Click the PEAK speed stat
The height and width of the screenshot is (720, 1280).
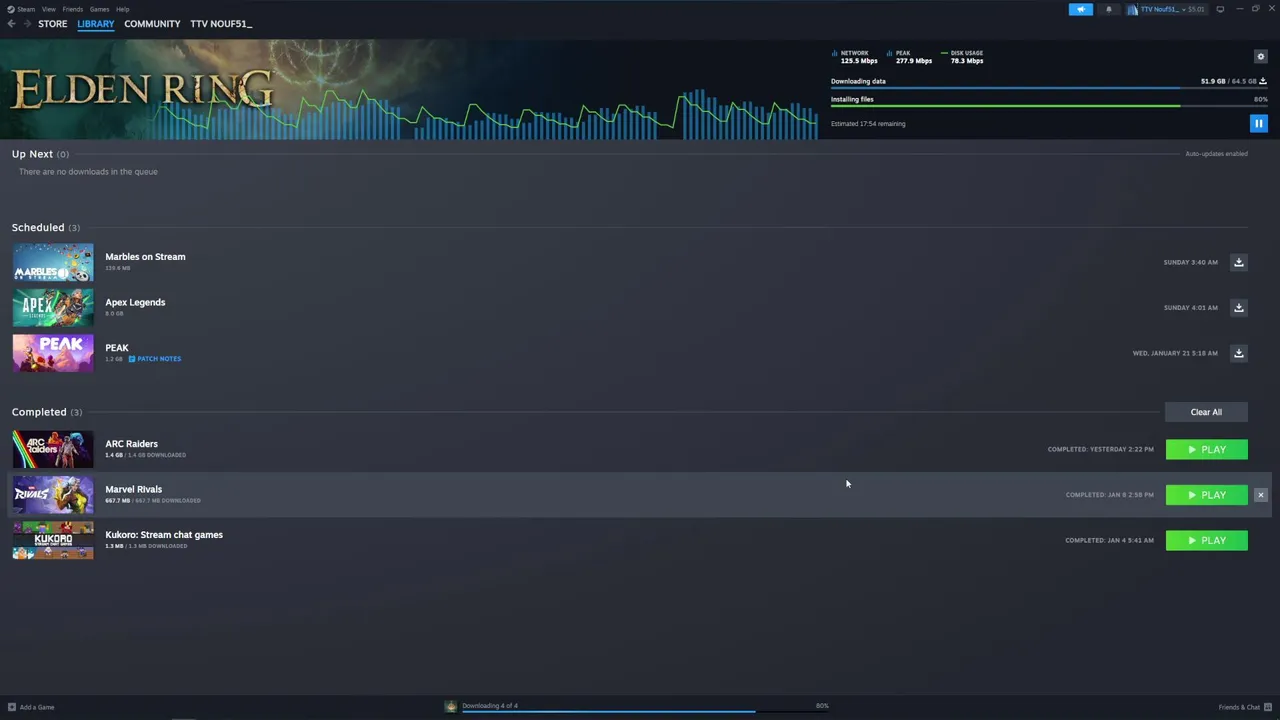(909, 57)
